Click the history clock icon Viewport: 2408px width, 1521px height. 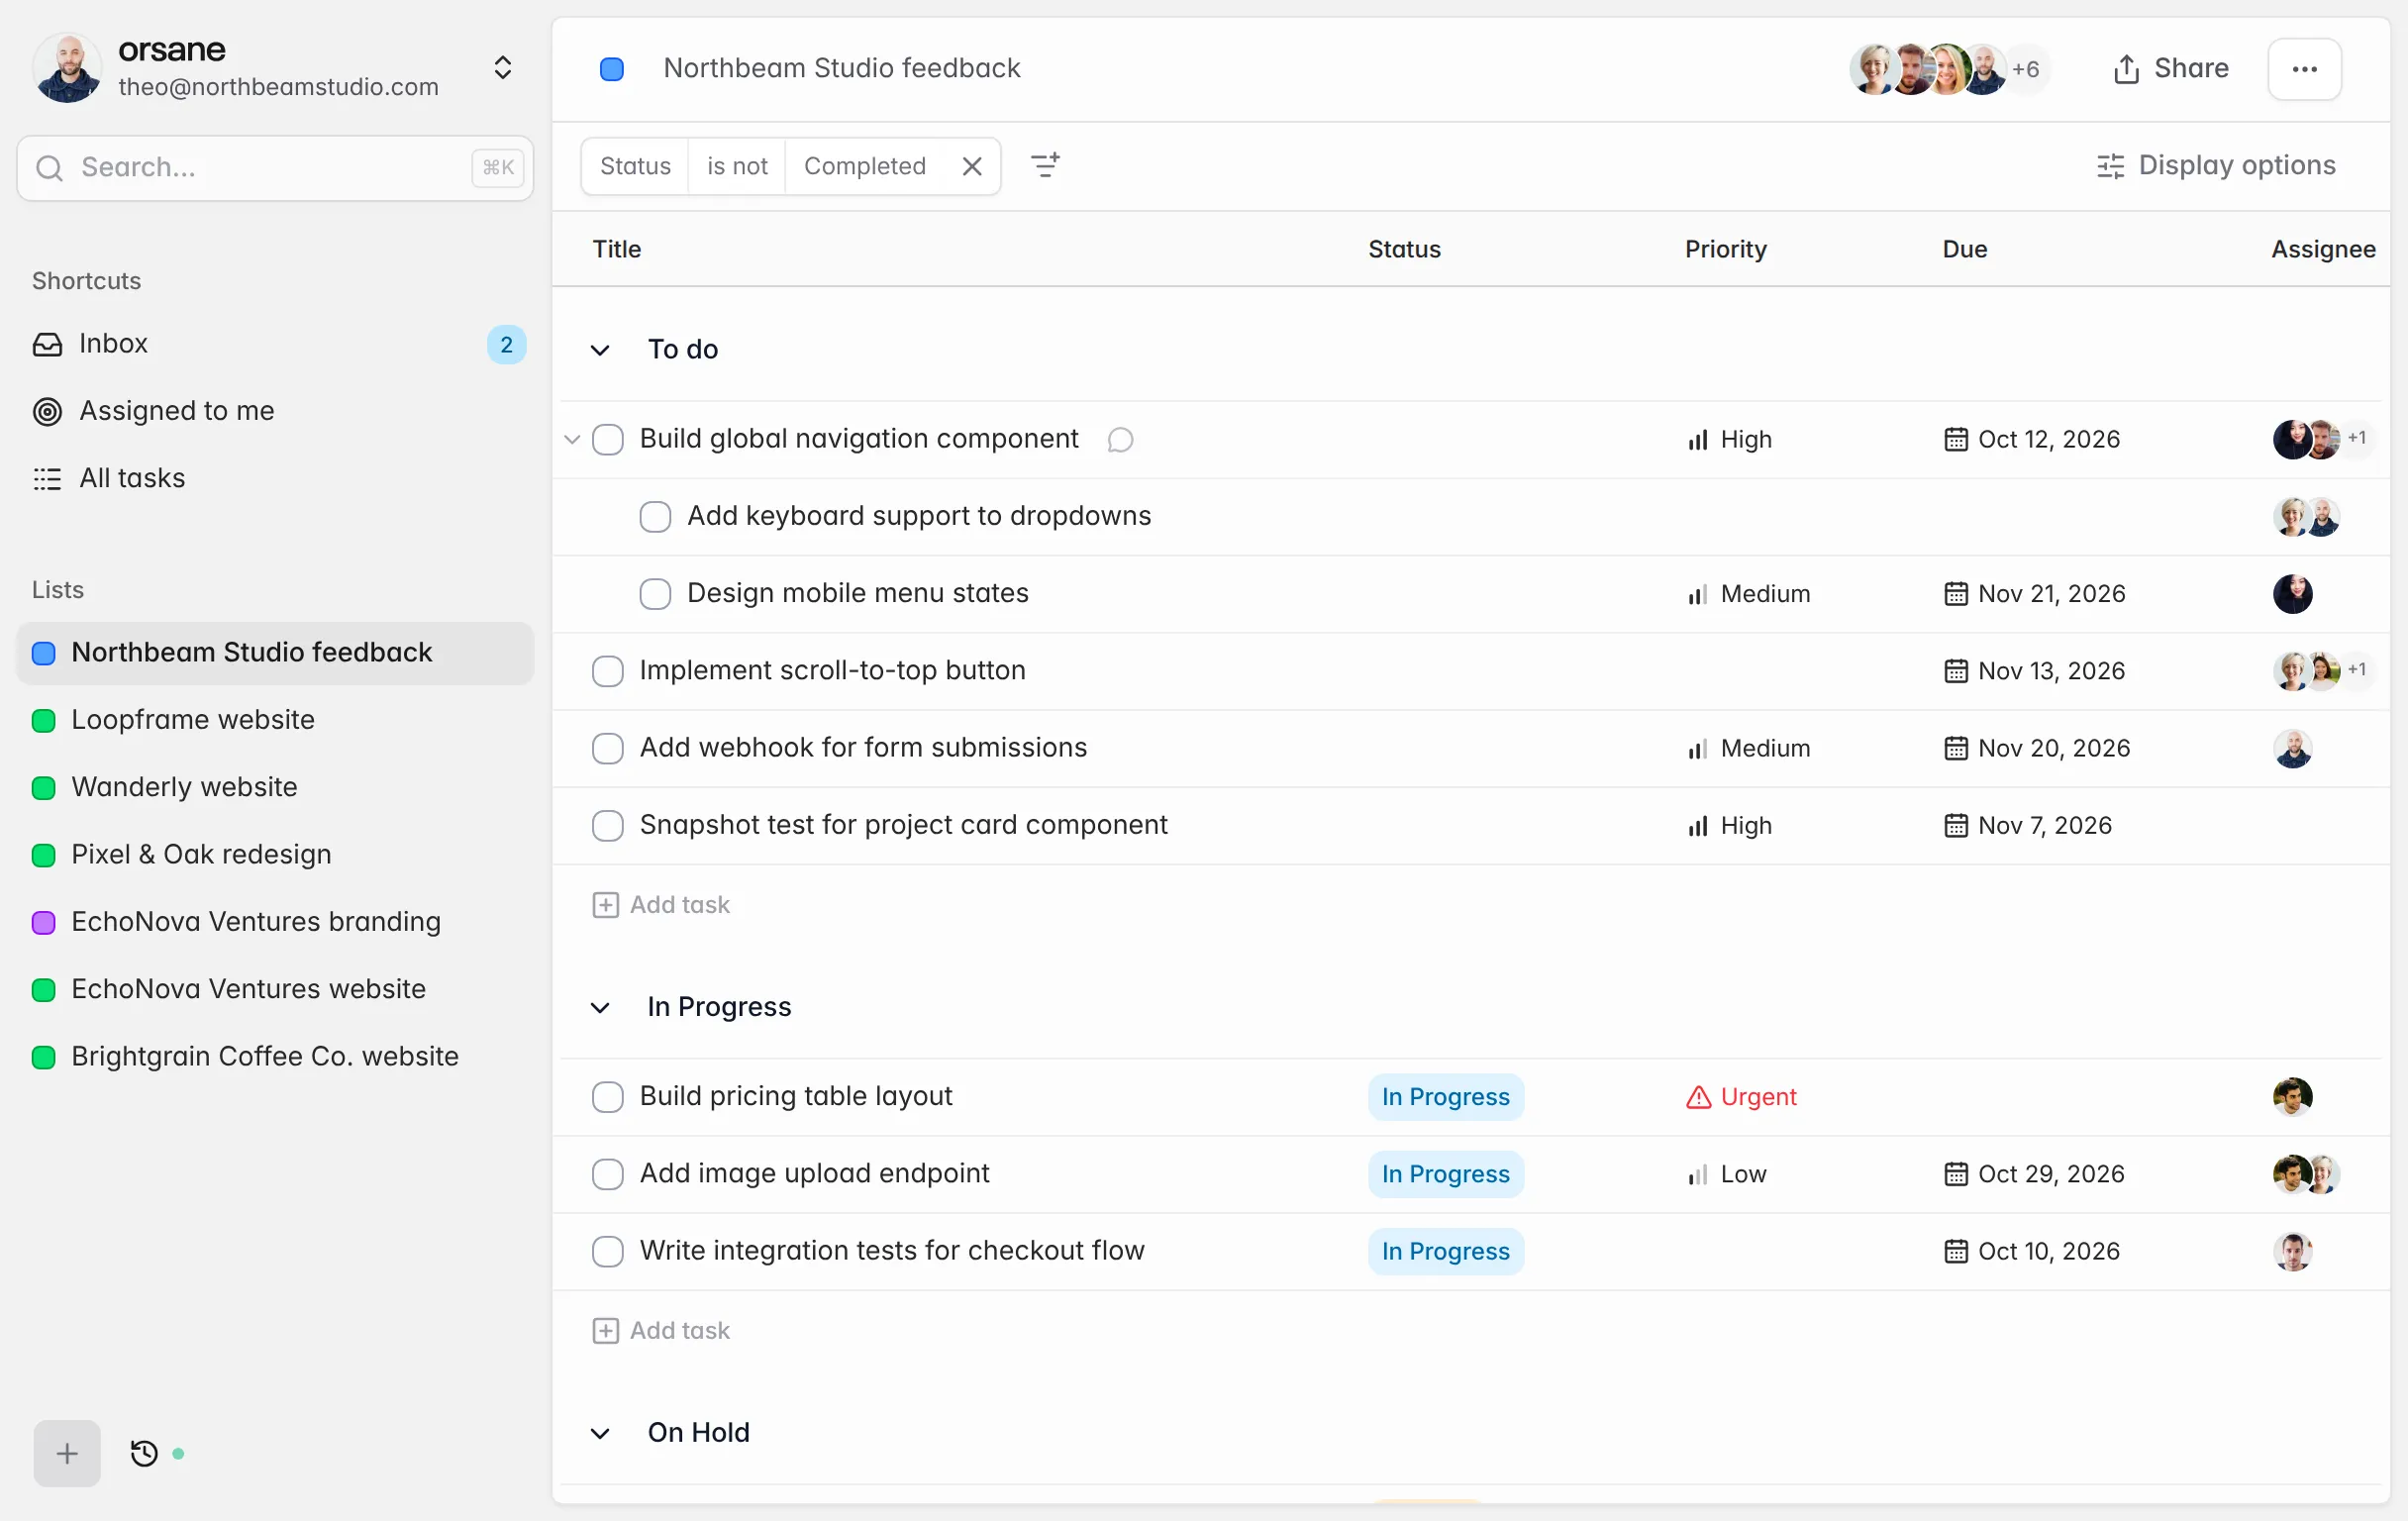(x=144, y=1453)
